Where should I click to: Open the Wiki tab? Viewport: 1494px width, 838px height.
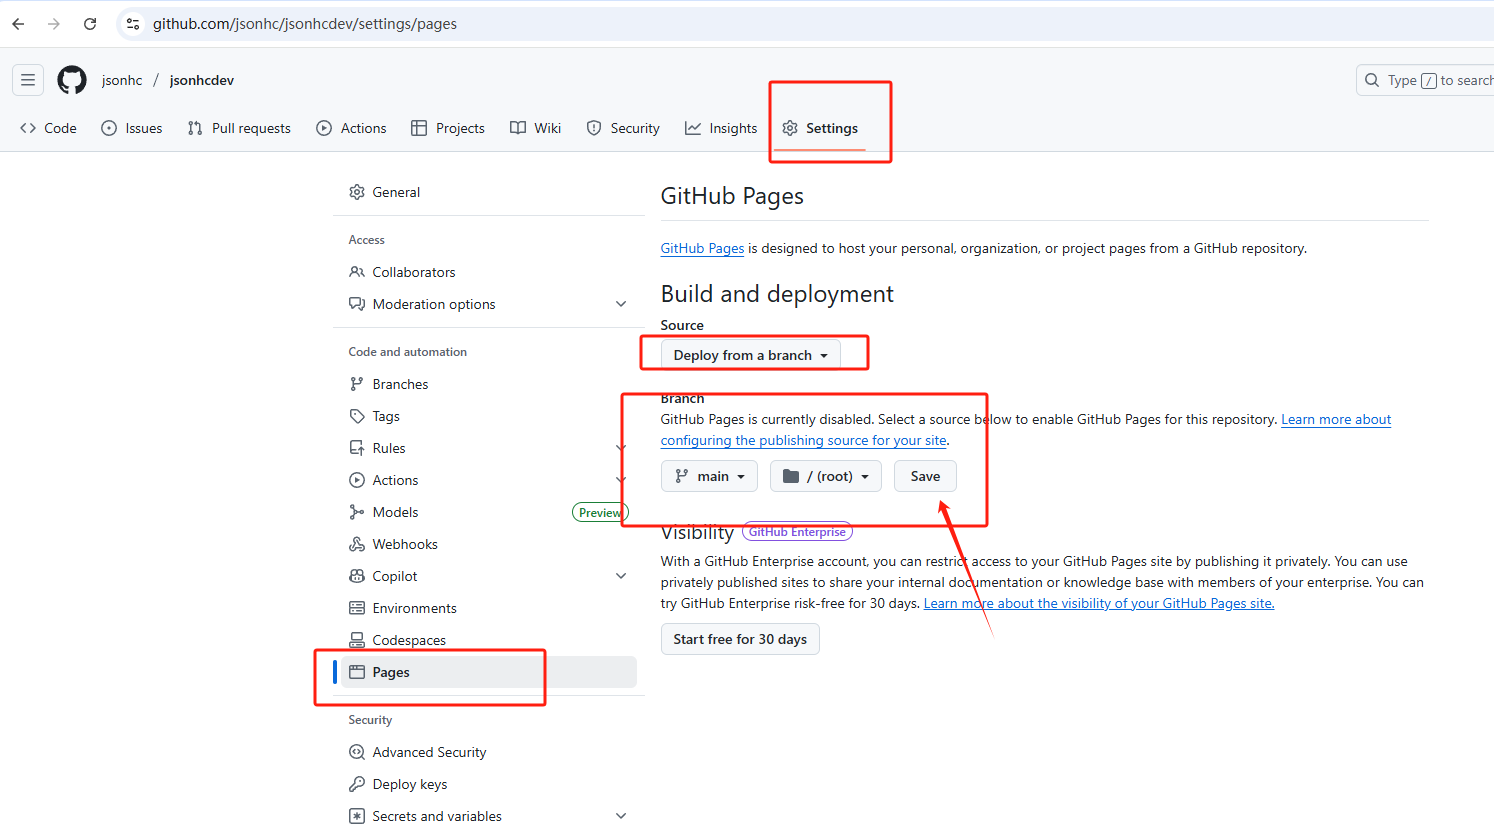[x=535, y=128]
